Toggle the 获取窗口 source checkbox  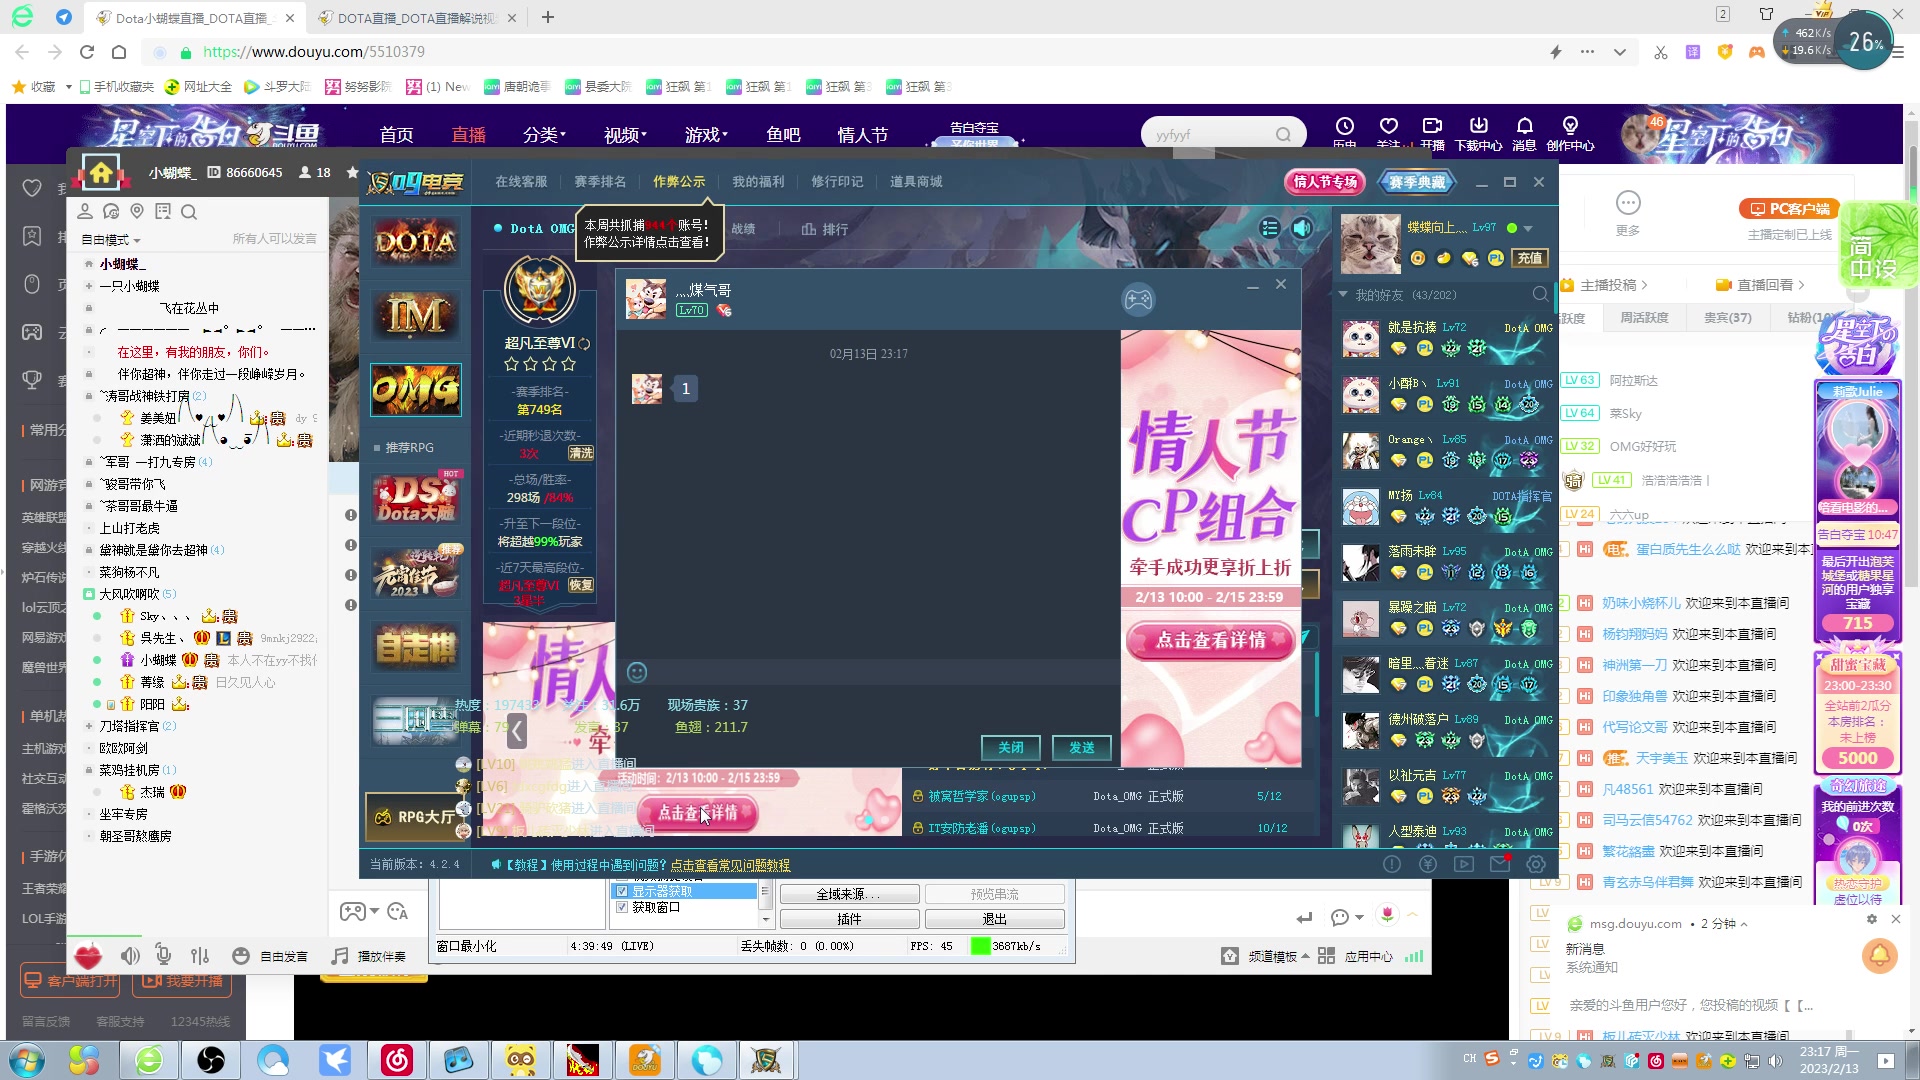click(x=622, y=907)
